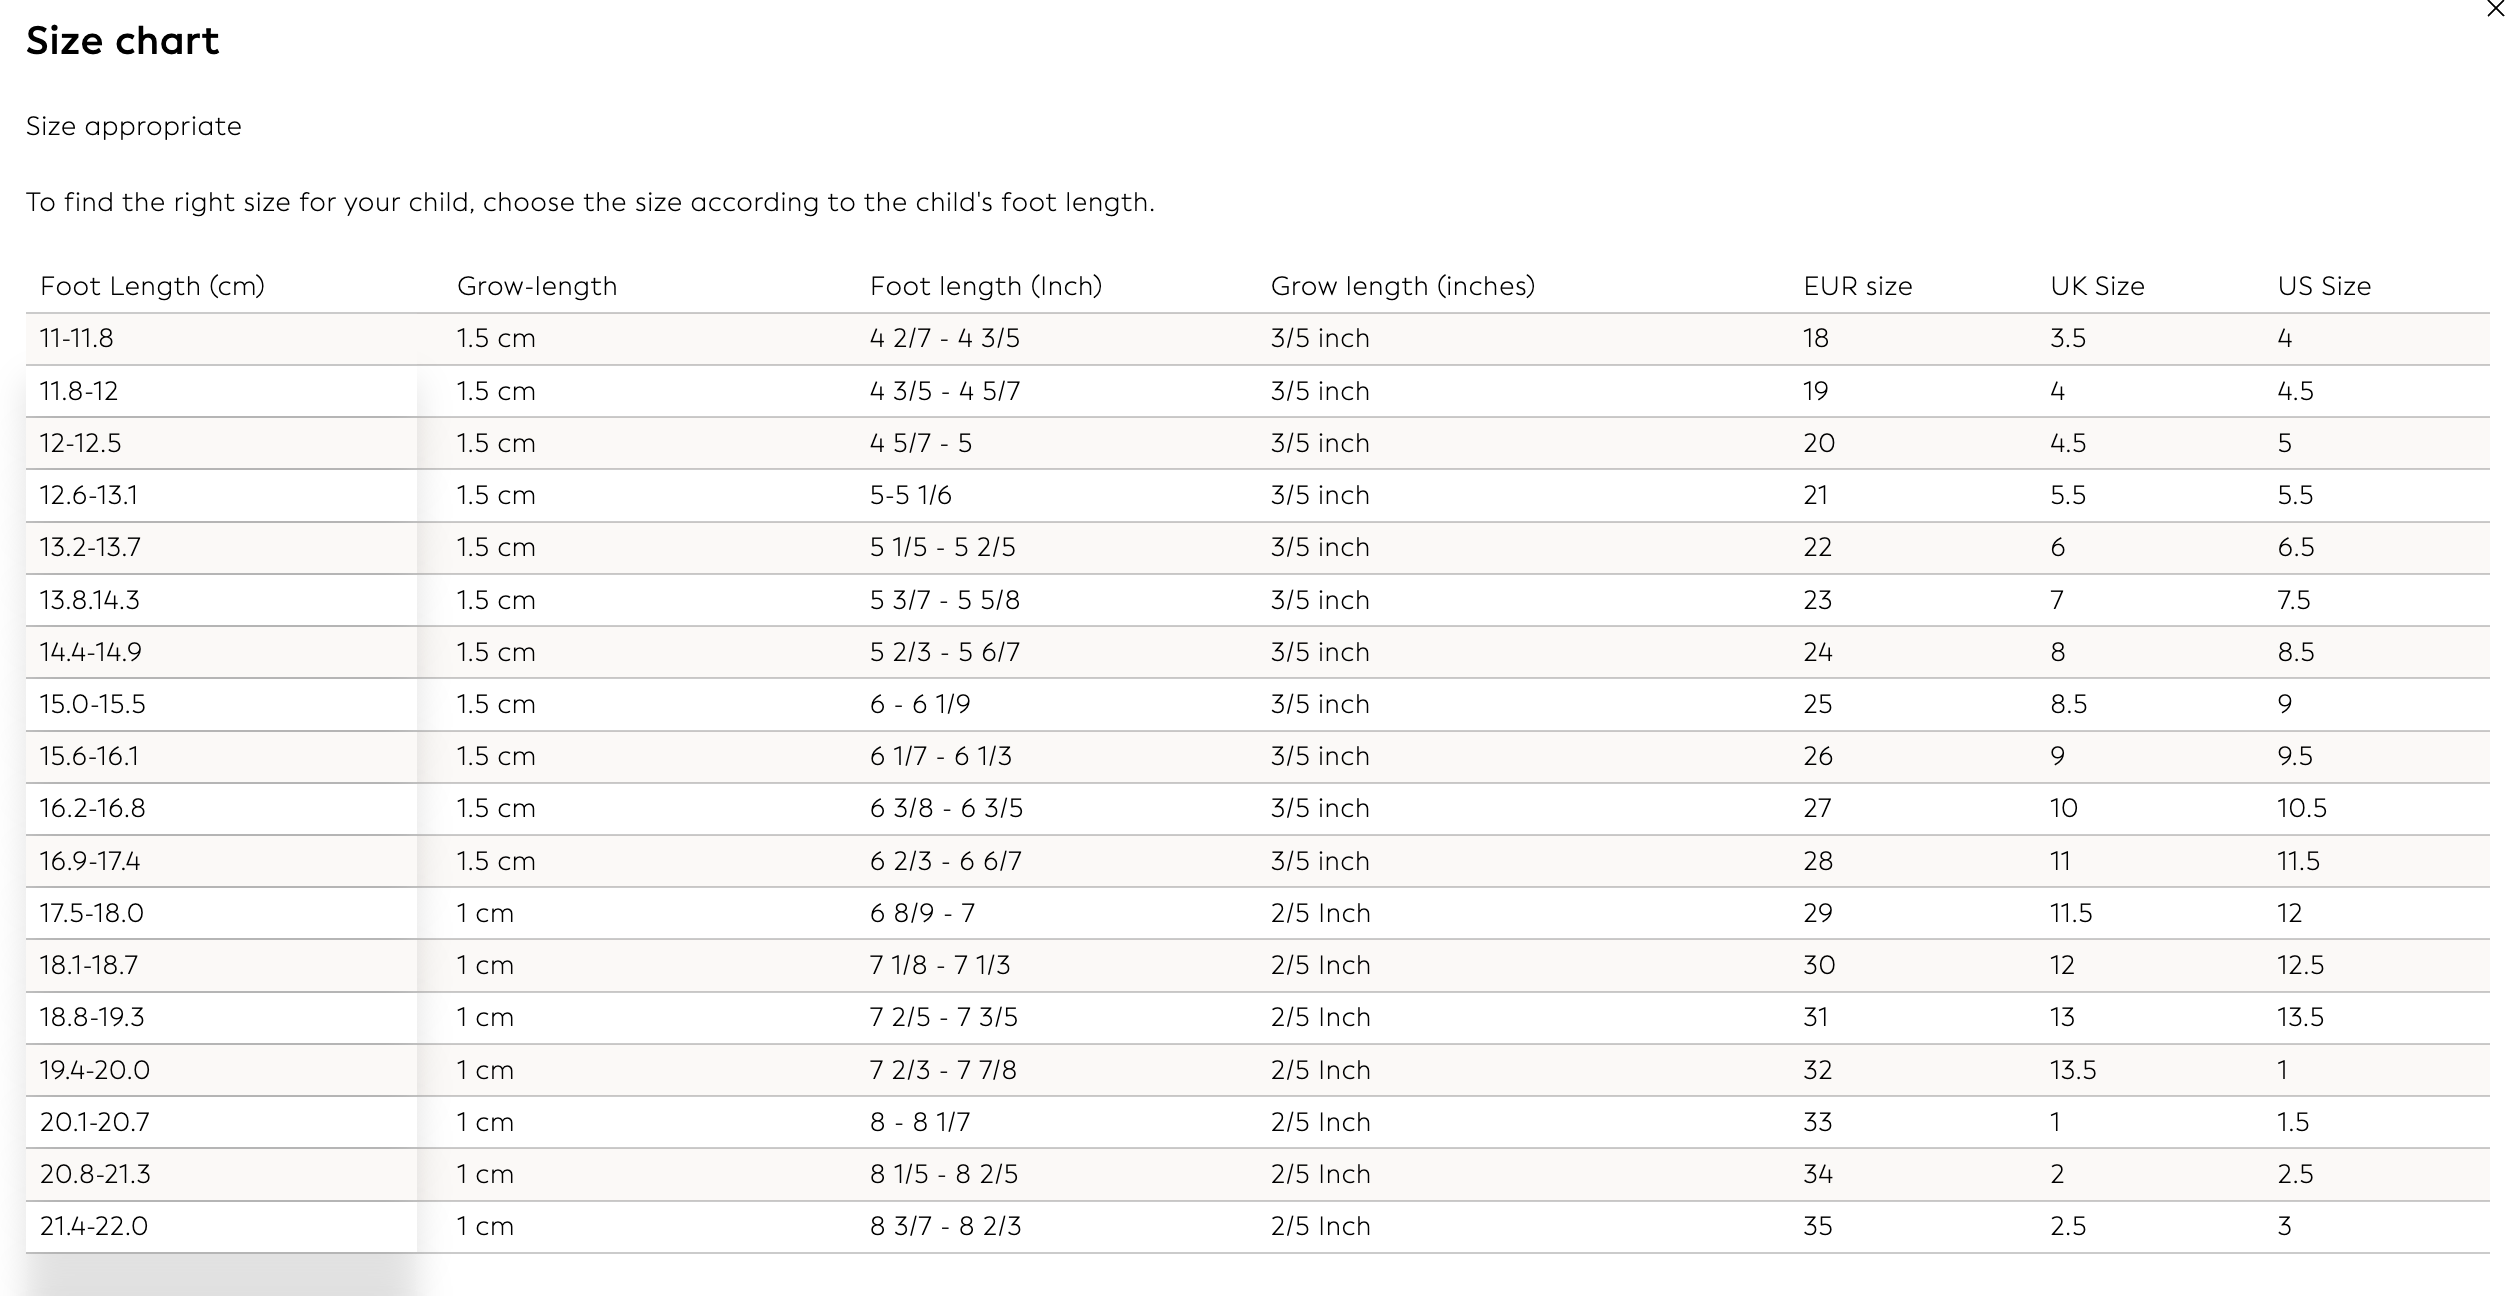Viewport: 2508px width, 1296px height.
Task: Click the EUR size 18 cell
Action: click(x=1815, y=338)
